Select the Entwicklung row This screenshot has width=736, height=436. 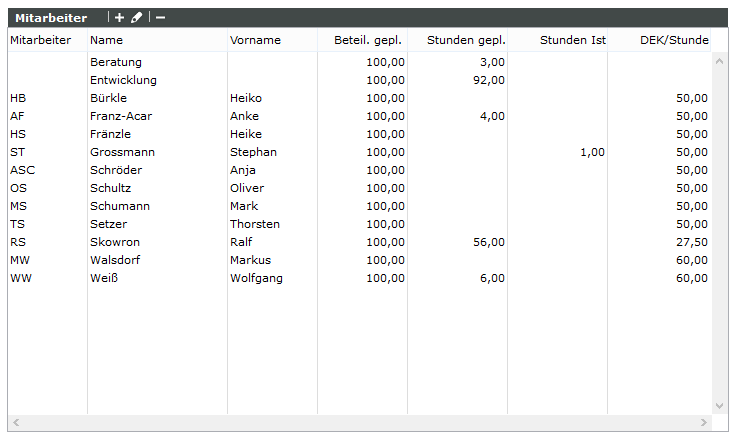123,80
